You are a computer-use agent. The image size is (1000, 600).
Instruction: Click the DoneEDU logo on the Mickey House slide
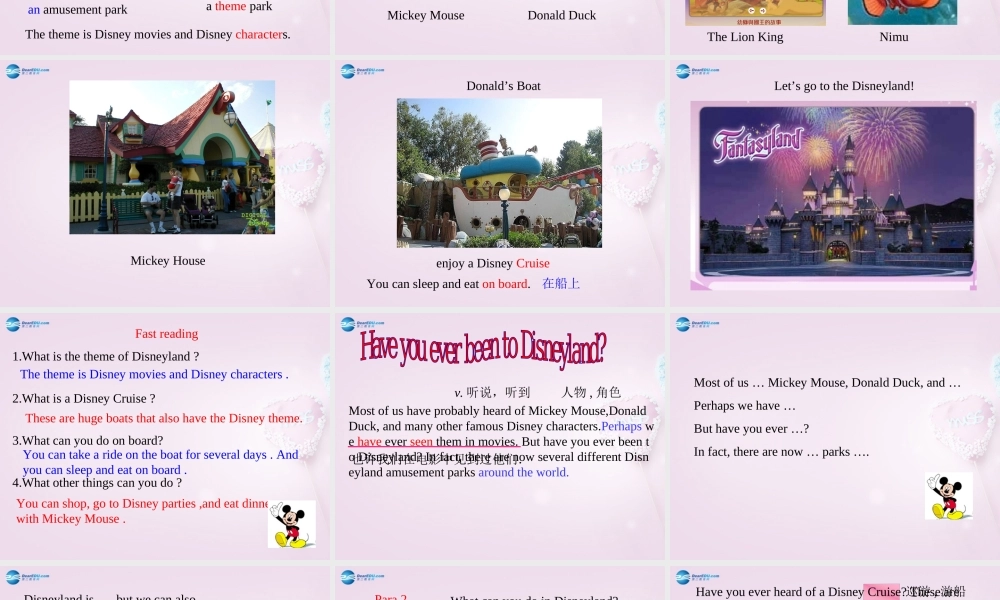pyautogui.click(x=27, y=71)
